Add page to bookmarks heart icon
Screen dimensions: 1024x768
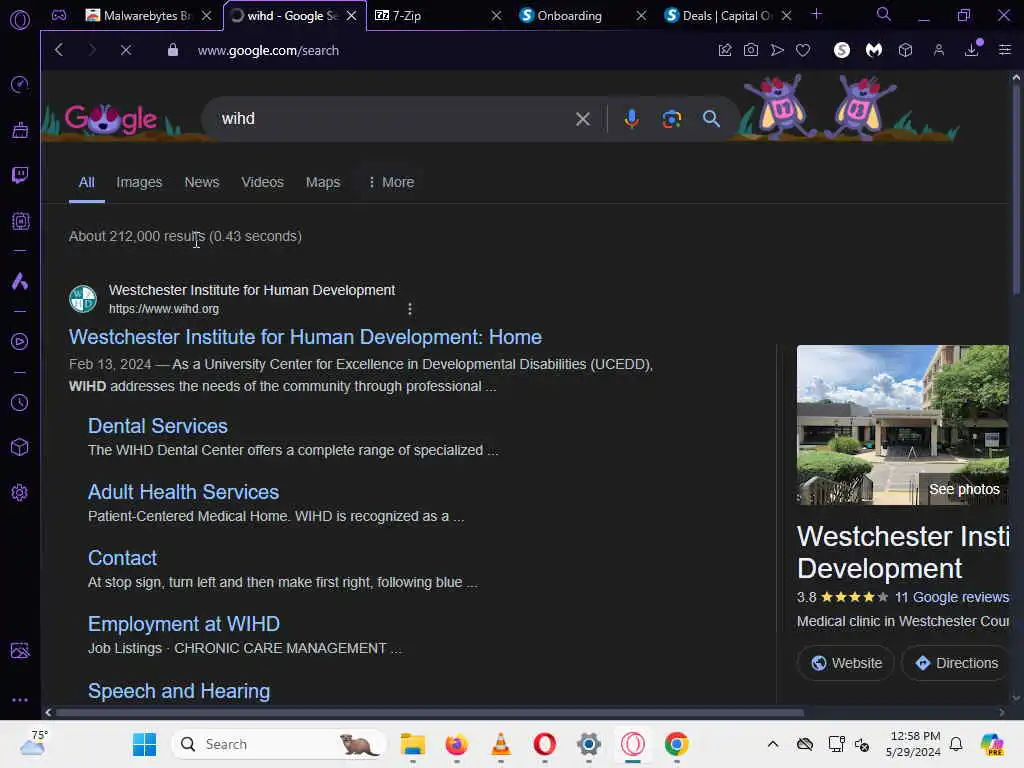pos(803,50)
